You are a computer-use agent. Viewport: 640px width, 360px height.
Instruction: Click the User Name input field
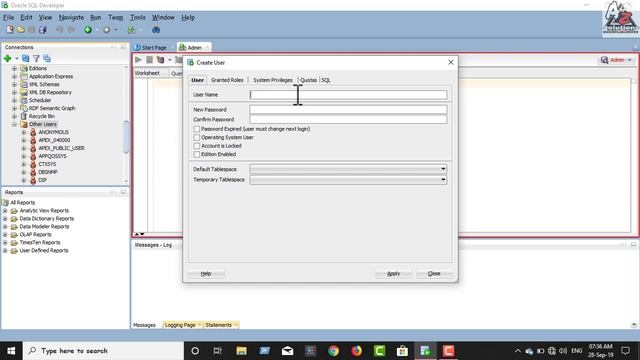point(348,95)
